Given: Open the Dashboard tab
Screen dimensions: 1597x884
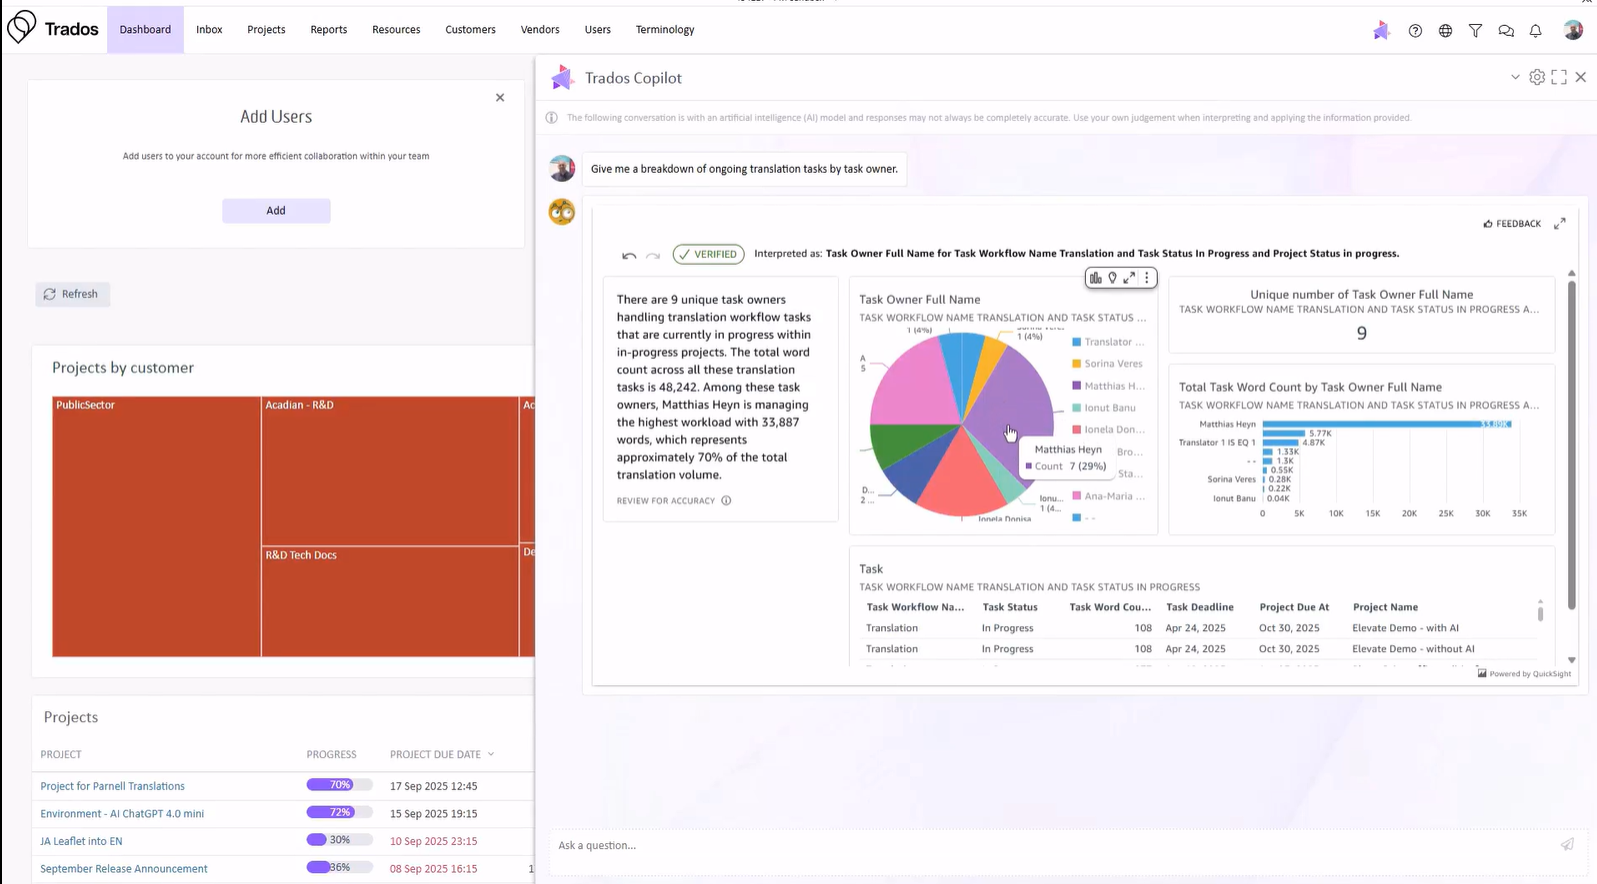Looking at the screenshot, I should 145,29.
